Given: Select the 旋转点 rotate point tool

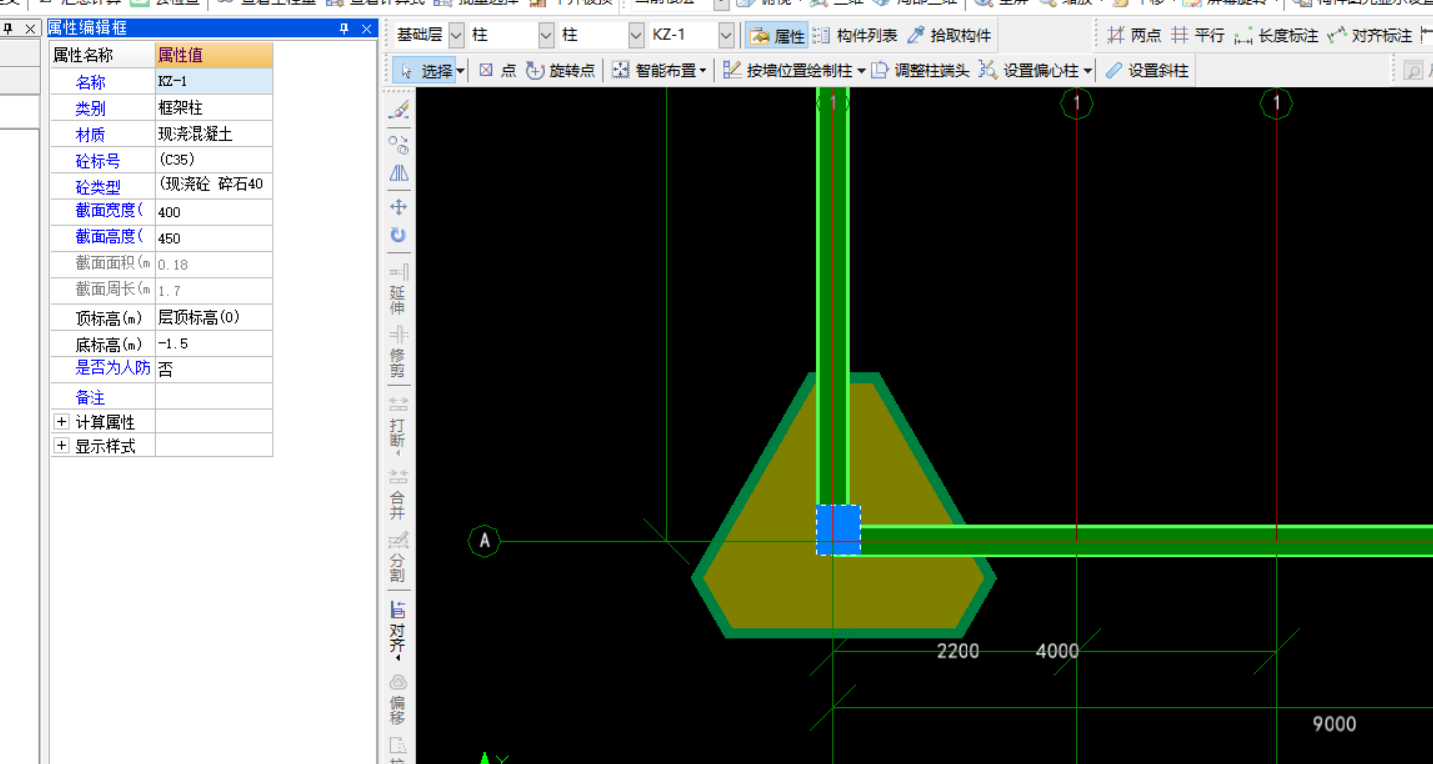Looking at the screenshot, I should 560,70.
